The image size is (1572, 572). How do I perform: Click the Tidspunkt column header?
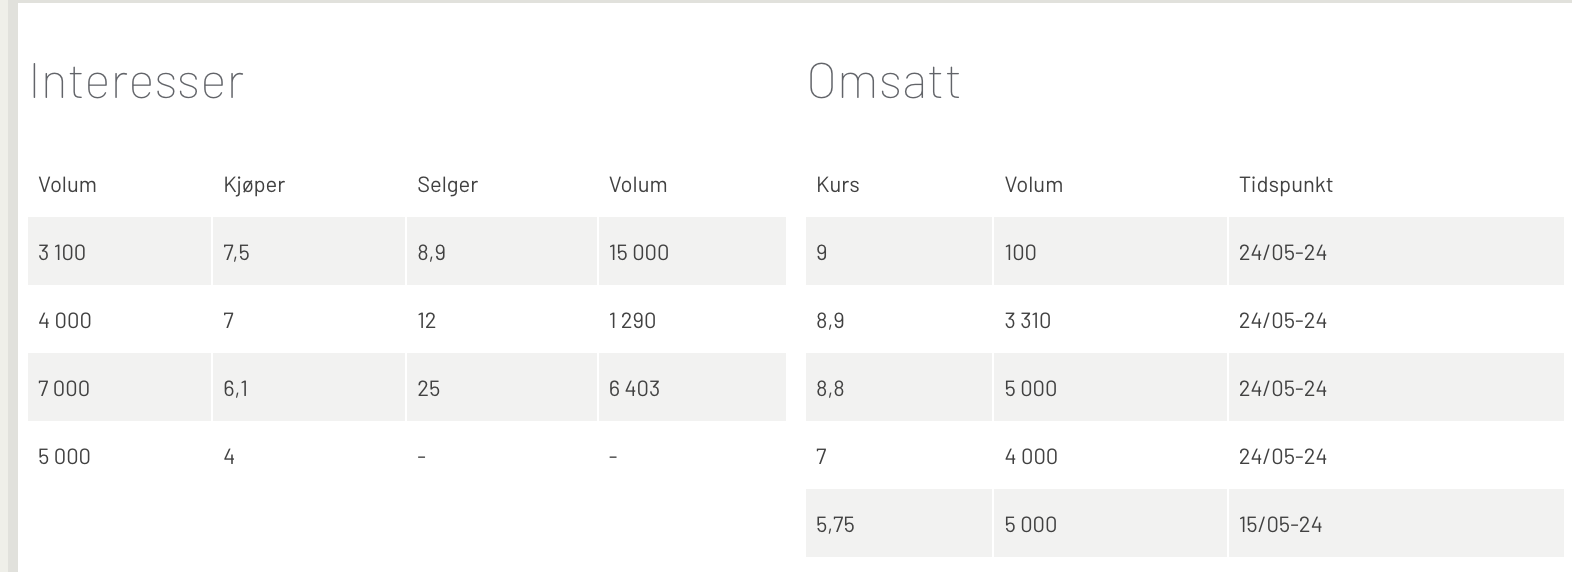click(1285, 185)
